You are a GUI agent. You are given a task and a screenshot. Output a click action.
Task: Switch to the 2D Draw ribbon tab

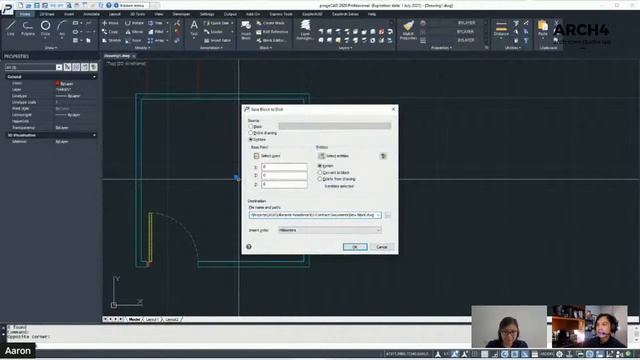[x=47, y=14]
